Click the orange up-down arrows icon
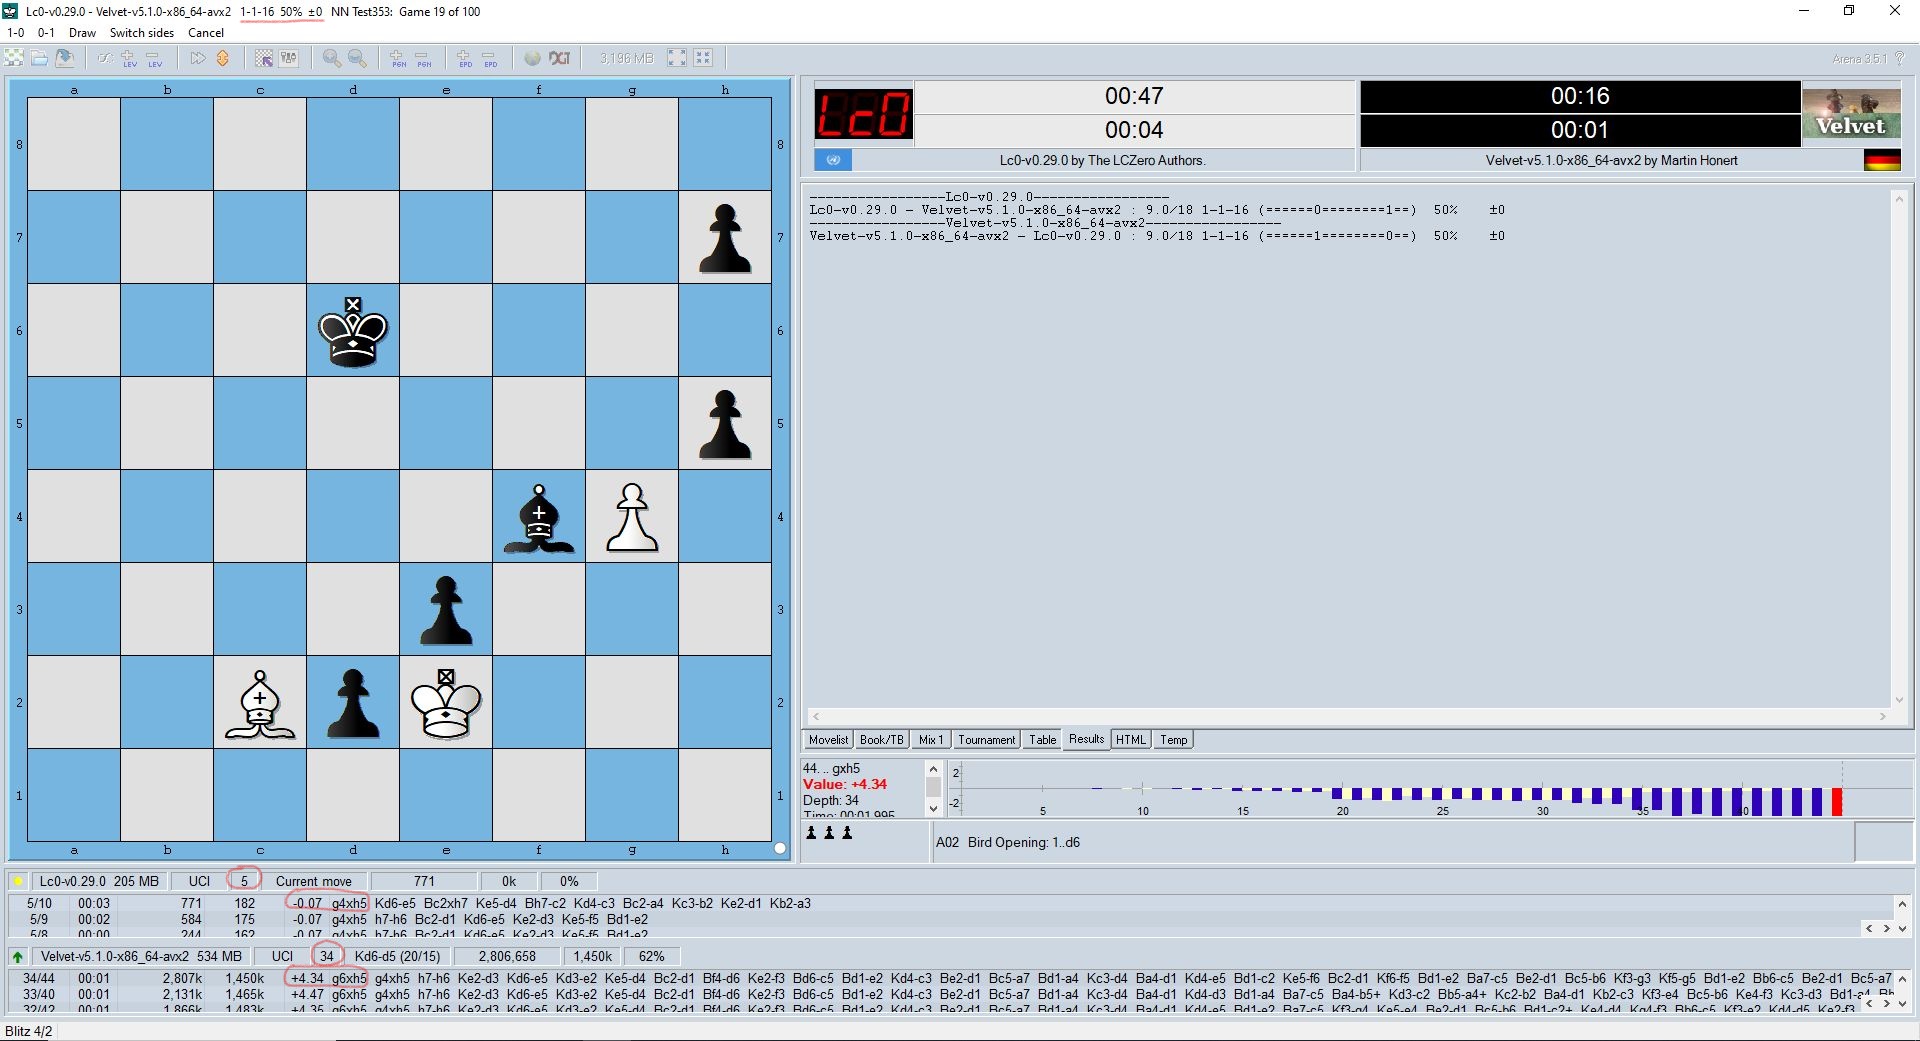Image resolution: width=1920 pixels, height=1041 pixels. coord(223,58)
